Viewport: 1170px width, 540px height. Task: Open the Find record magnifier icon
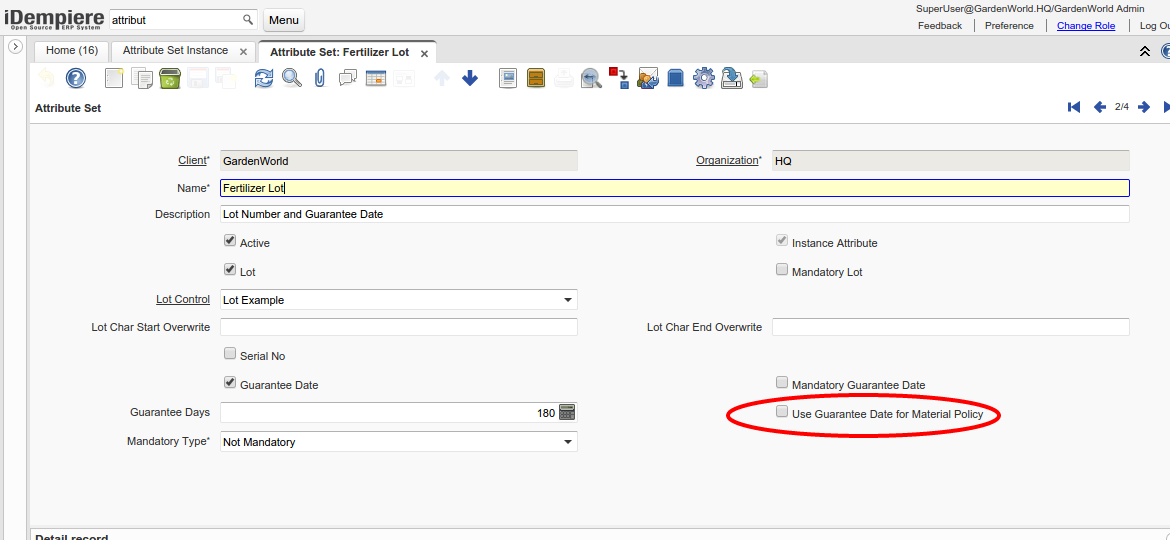coord(291,78)
